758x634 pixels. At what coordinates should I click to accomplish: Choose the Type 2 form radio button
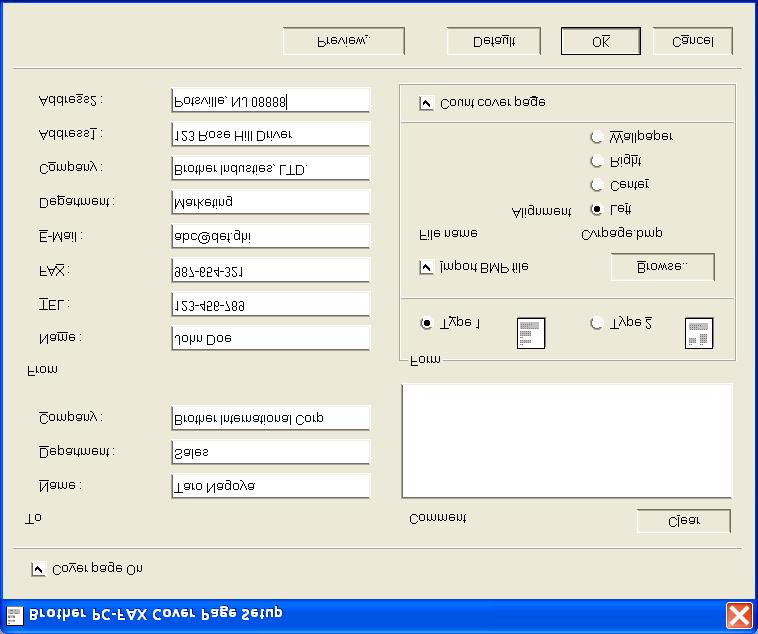597,323
